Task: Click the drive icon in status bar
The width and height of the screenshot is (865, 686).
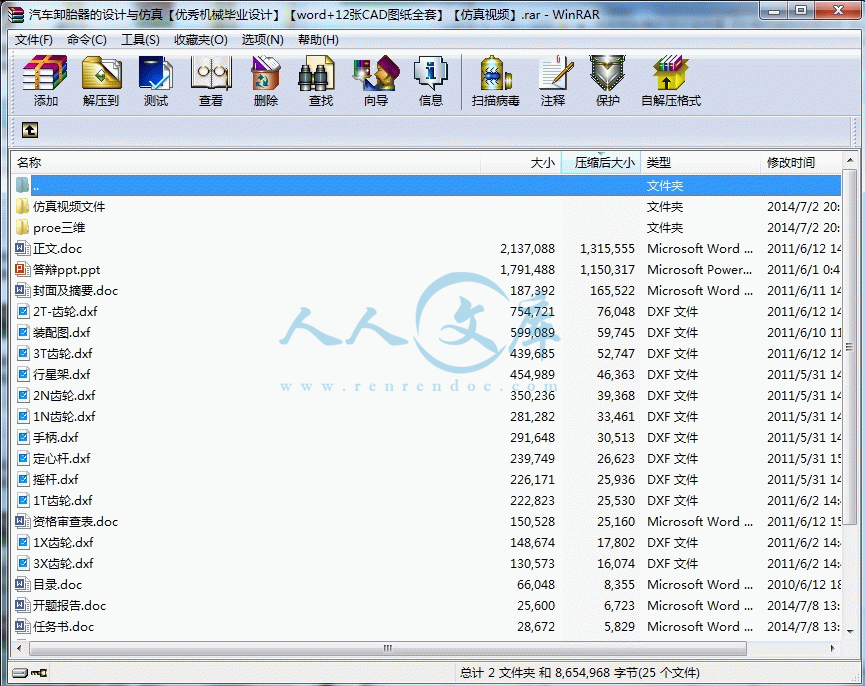Action: pyautogui.click(x=20, y=672)
